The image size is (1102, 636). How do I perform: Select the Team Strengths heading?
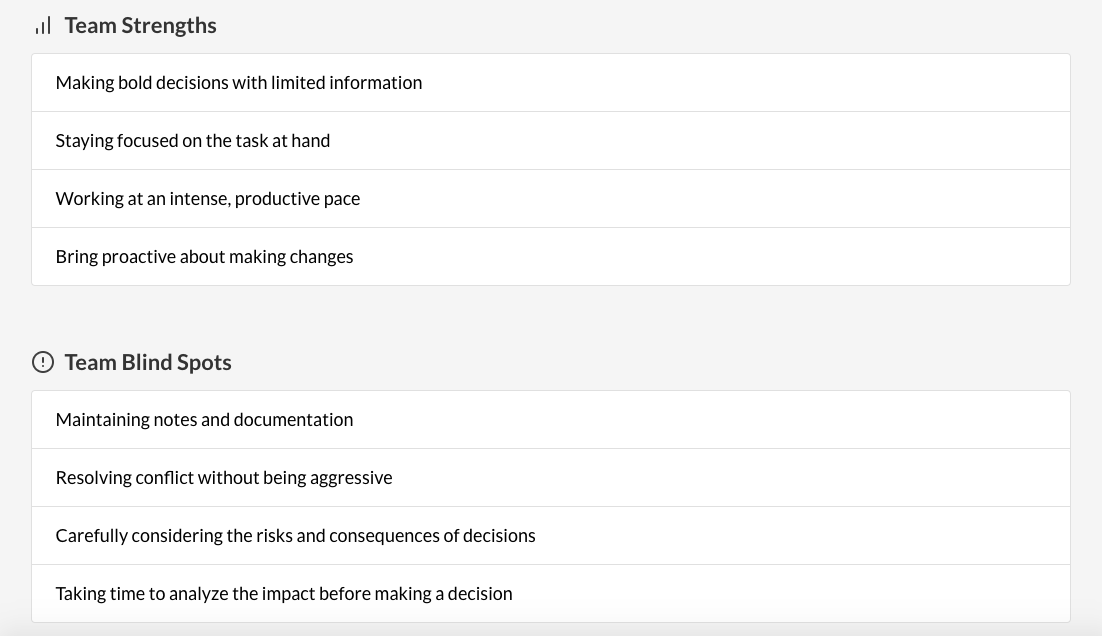pyautogui.click(x=141, y=25)
